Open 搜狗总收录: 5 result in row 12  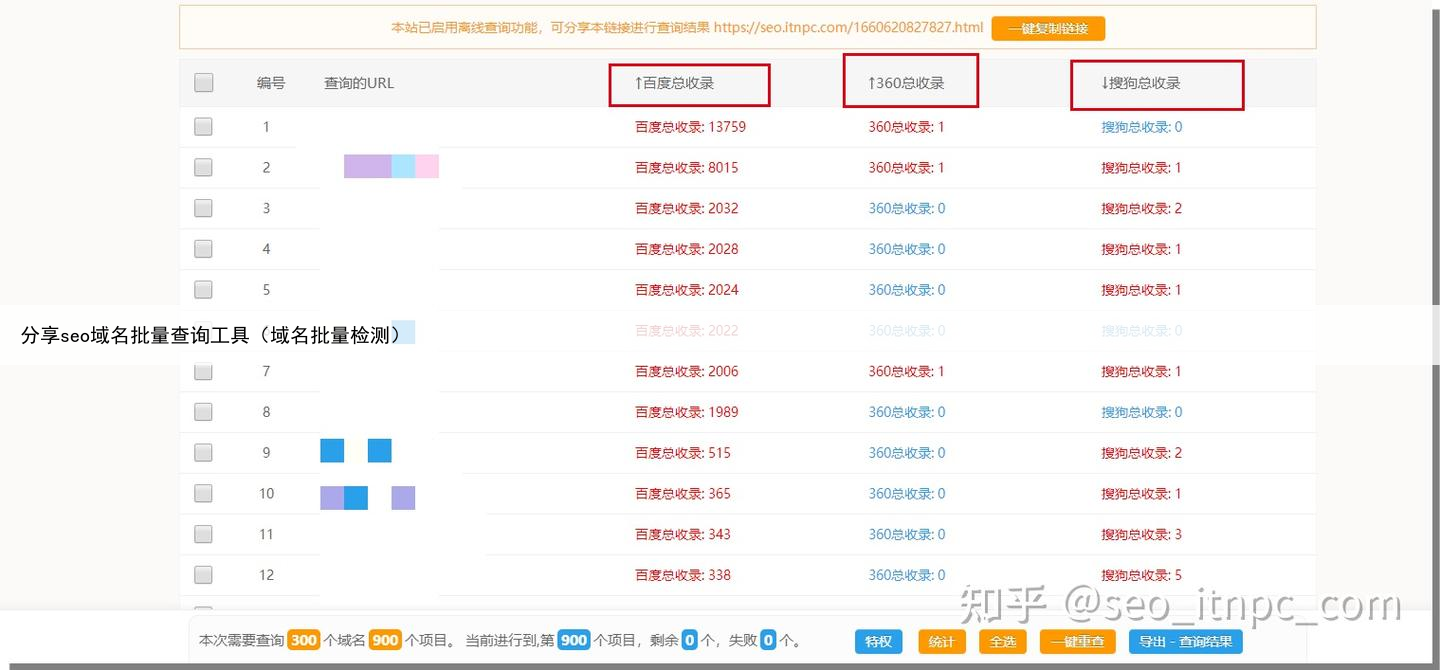coord(1141,575)
